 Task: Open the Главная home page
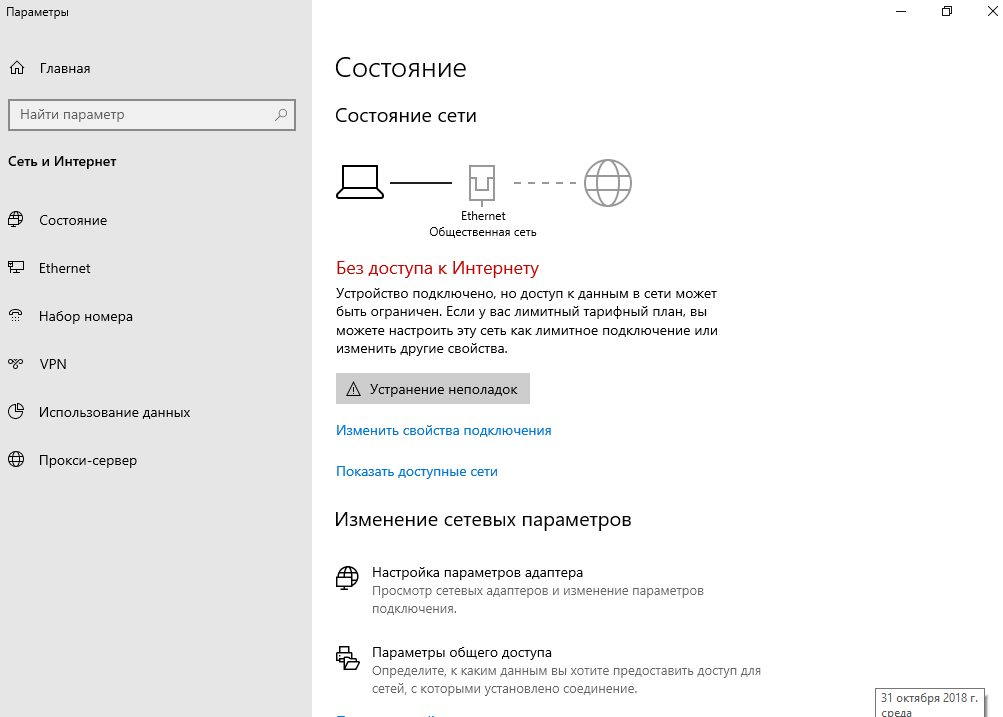point(65,68)
